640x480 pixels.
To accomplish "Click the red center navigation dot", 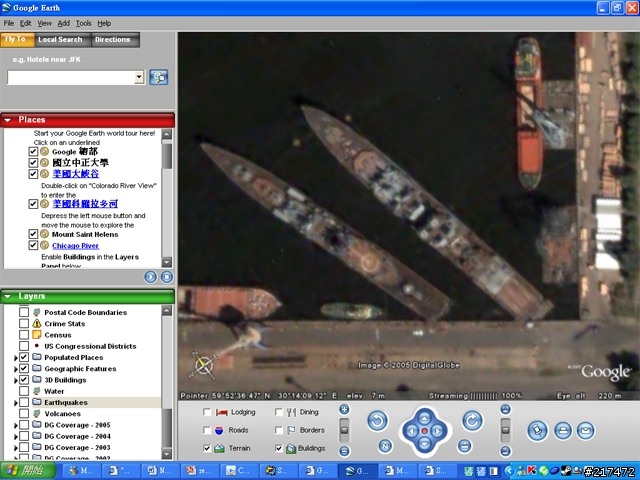I will pos(424,431).
